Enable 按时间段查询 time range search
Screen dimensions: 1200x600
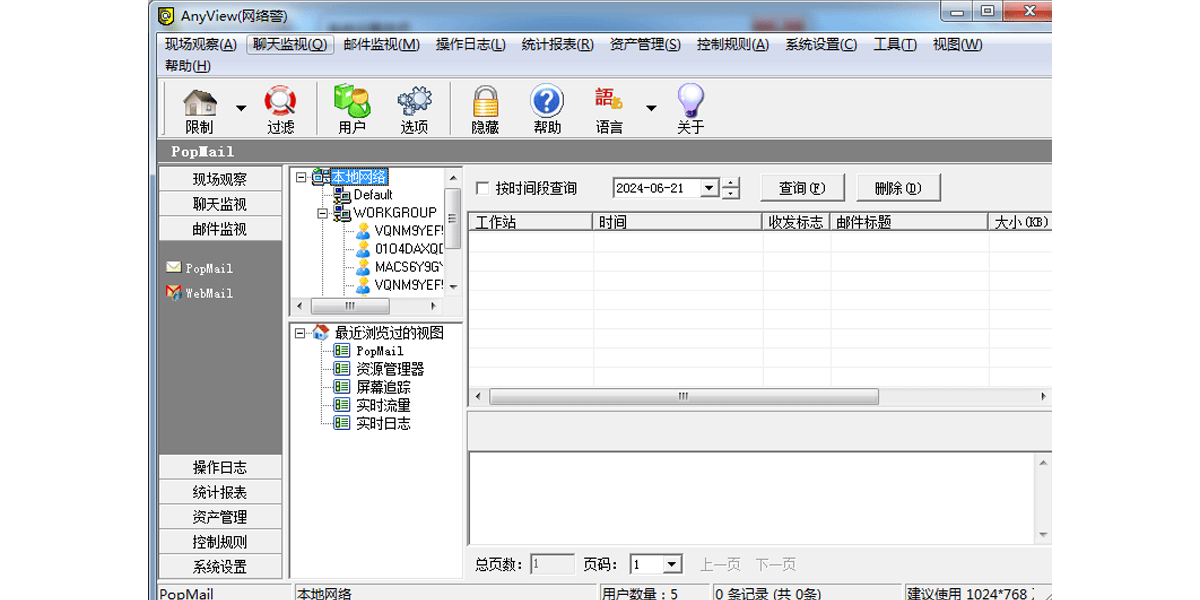[x=482, y=187]
